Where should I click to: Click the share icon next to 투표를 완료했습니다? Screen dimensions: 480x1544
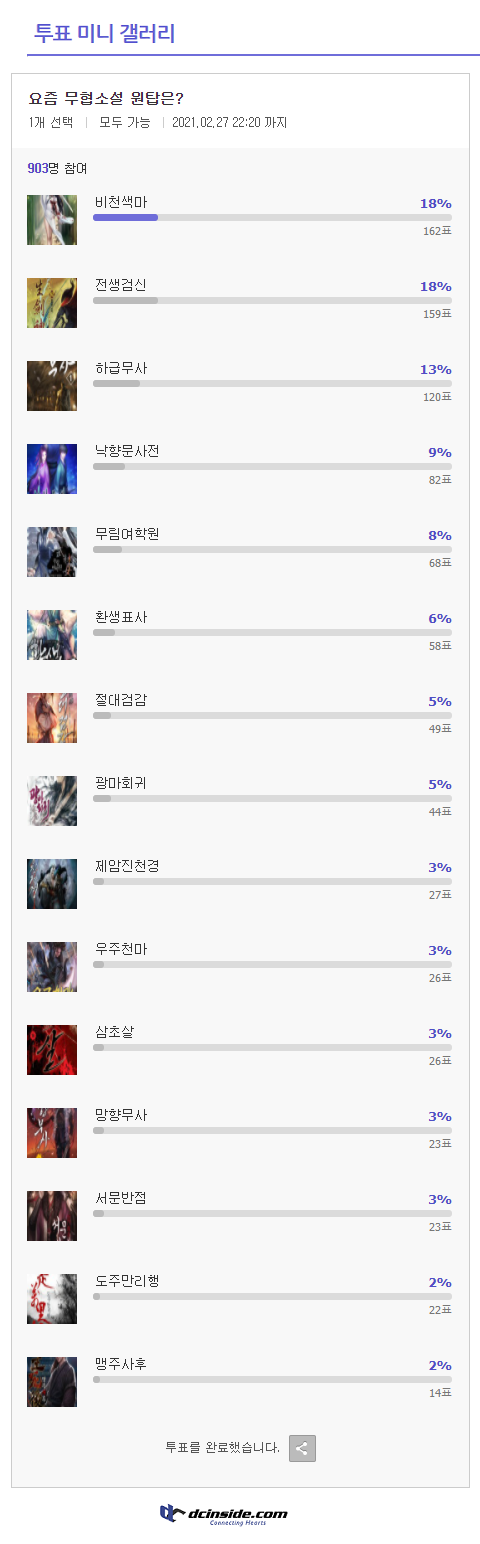302,1448
